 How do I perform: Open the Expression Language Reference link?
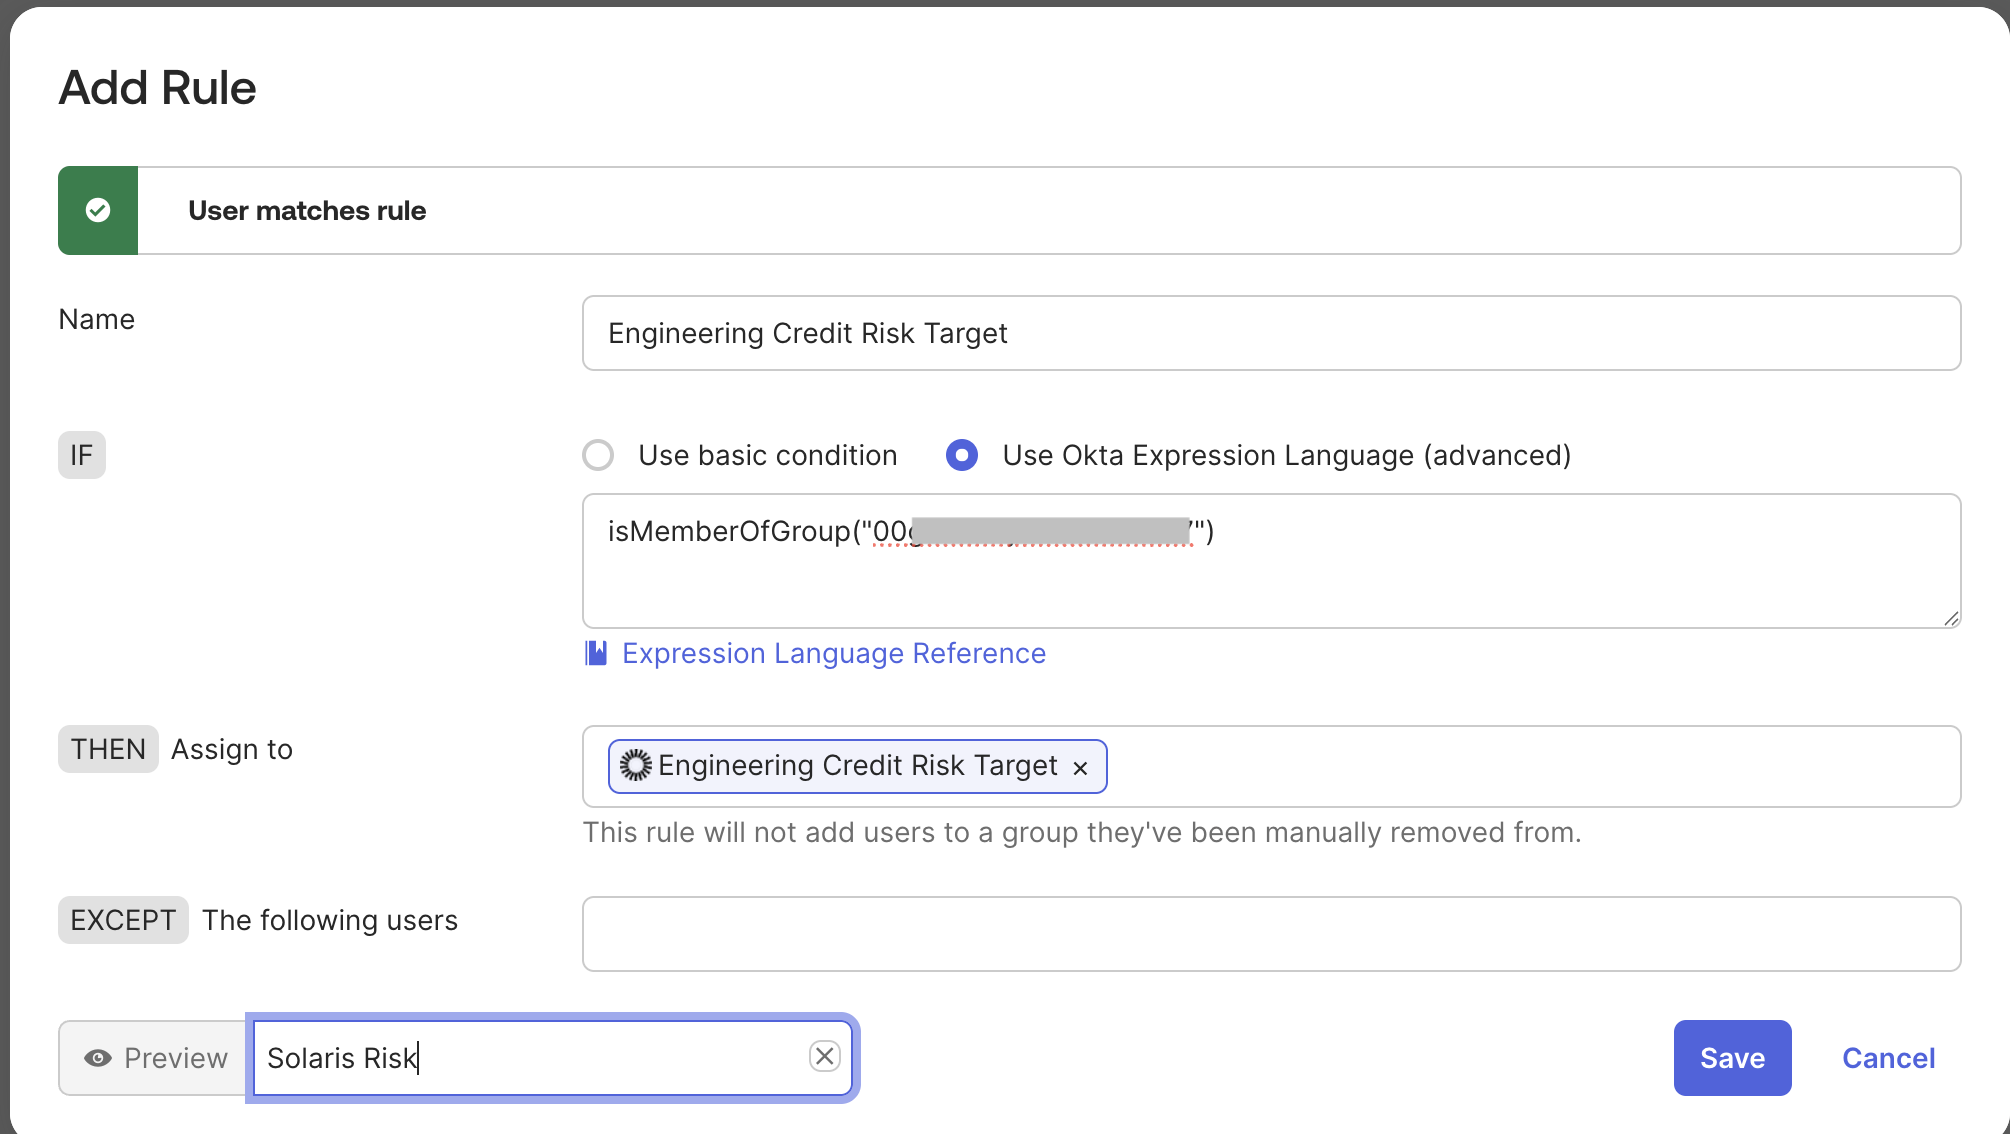(x=834, y=653)
